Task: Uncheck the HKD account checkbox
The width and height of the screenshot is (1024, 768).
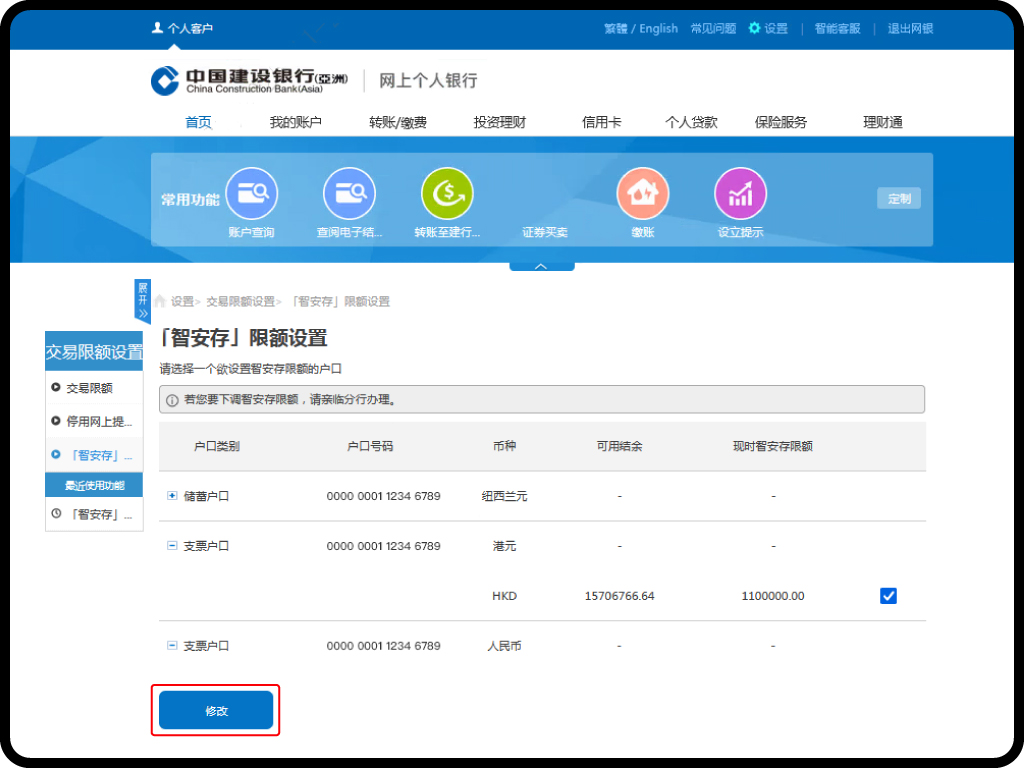Action: (888, 596)
